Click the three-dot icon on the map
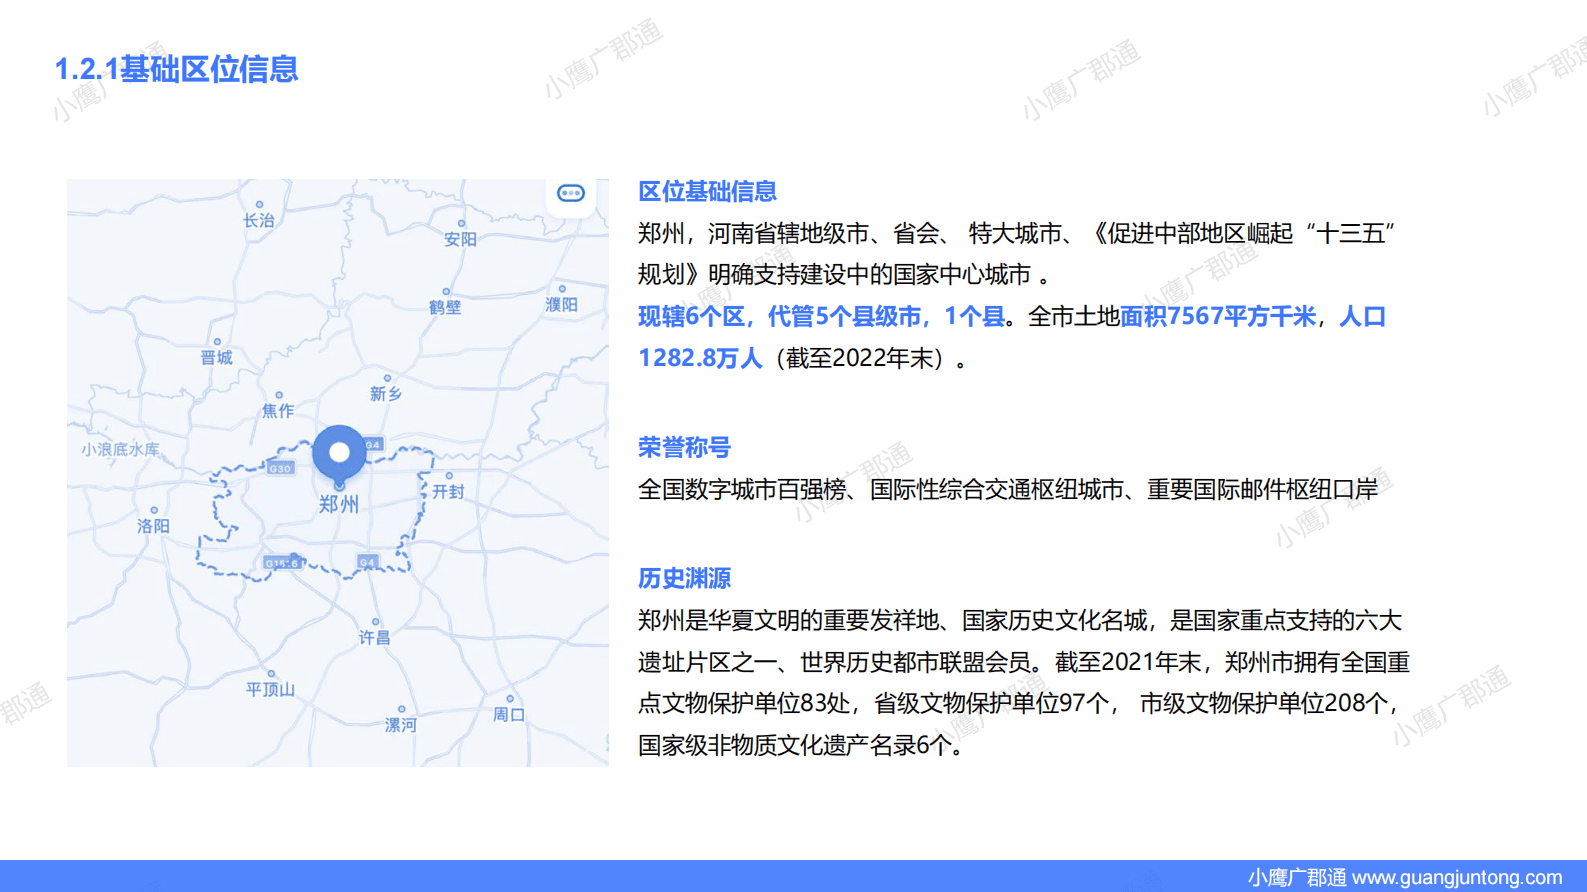 point(571,193)
